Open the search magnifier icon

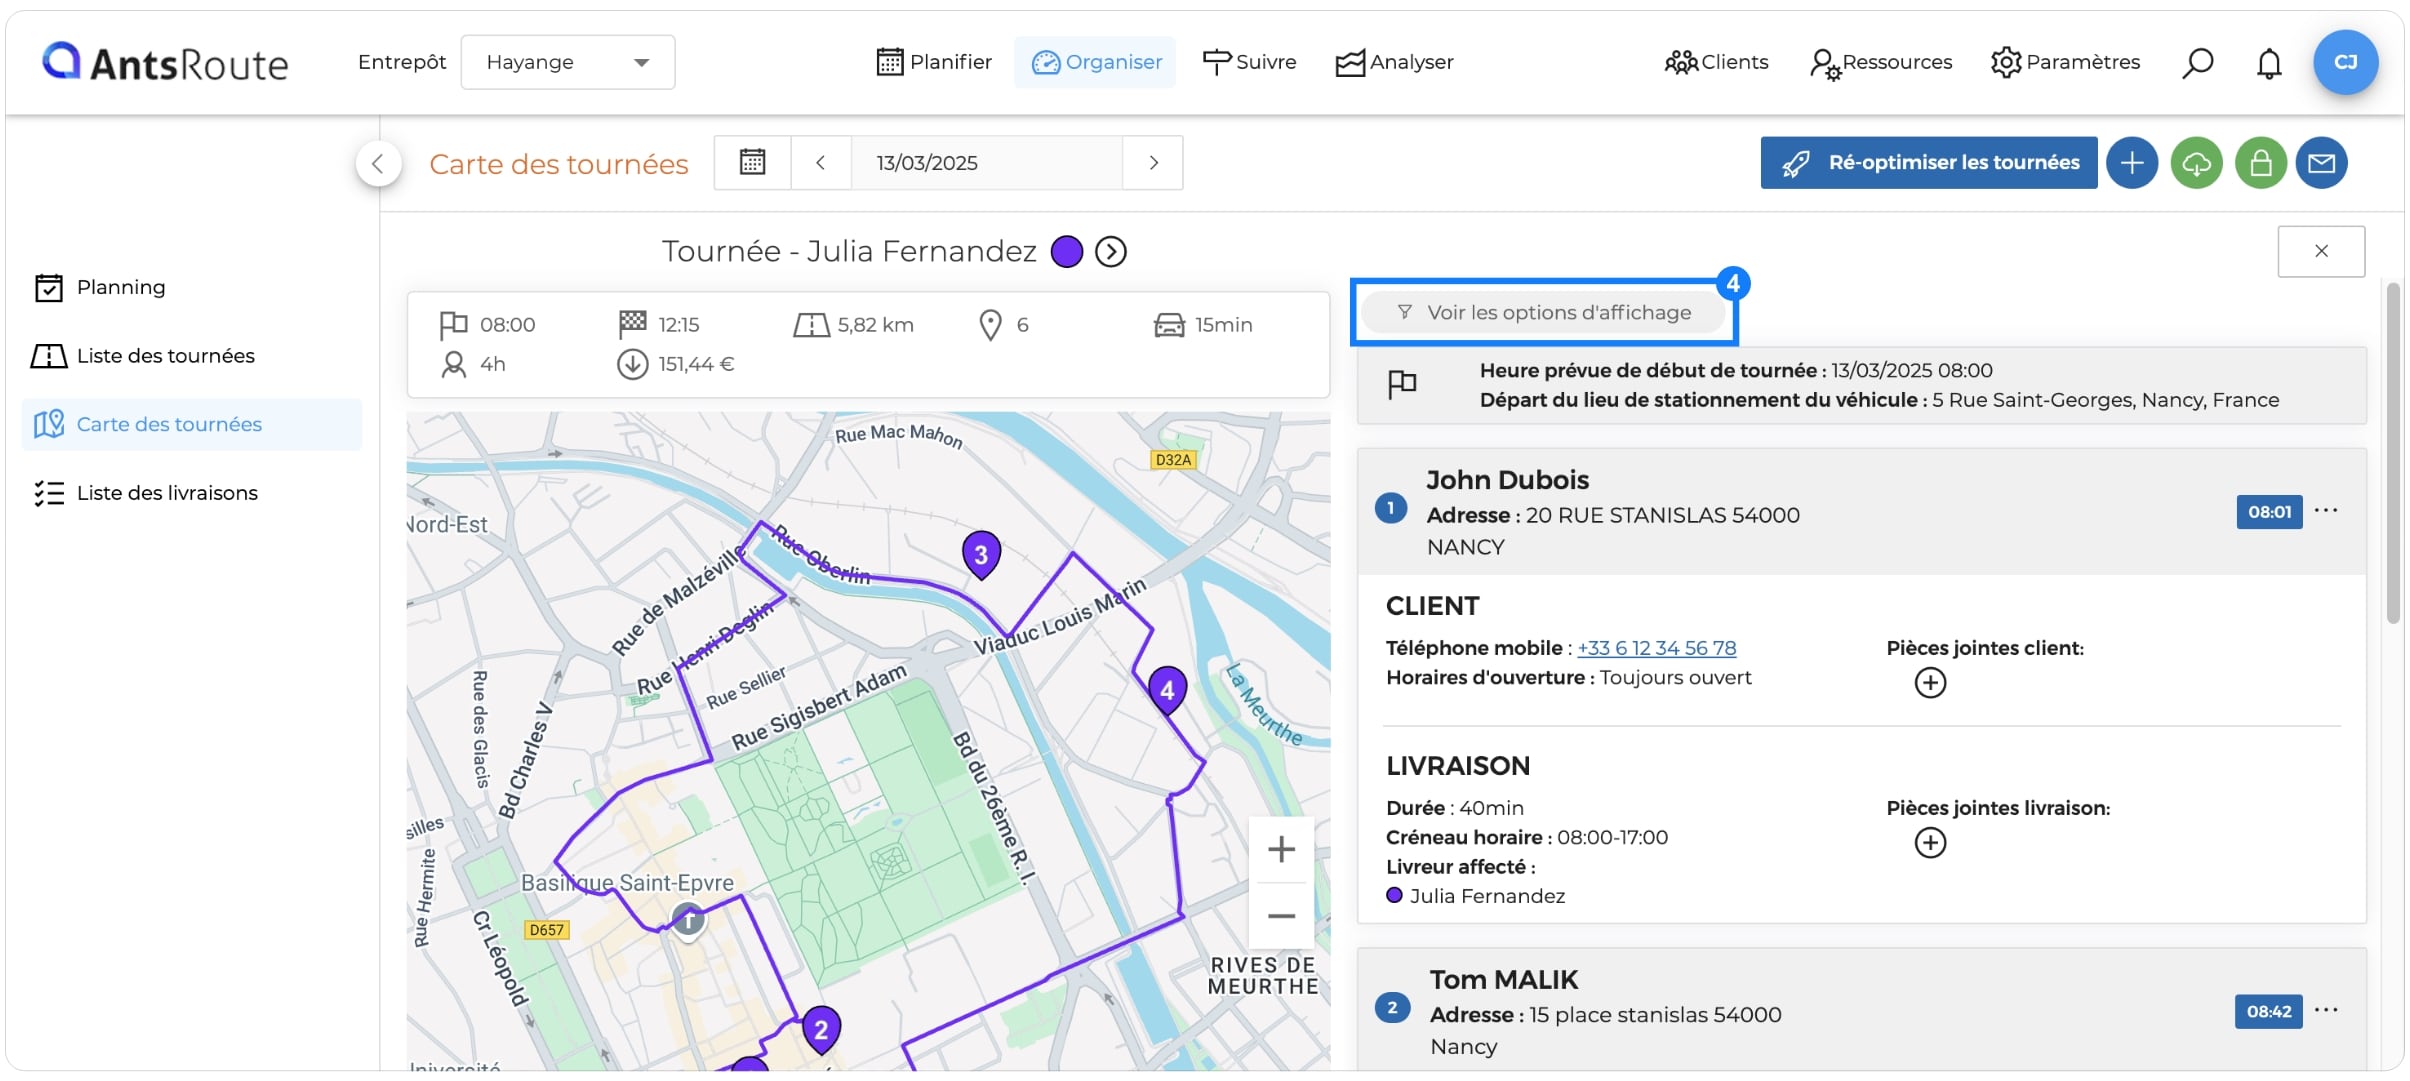(2197, 63)
